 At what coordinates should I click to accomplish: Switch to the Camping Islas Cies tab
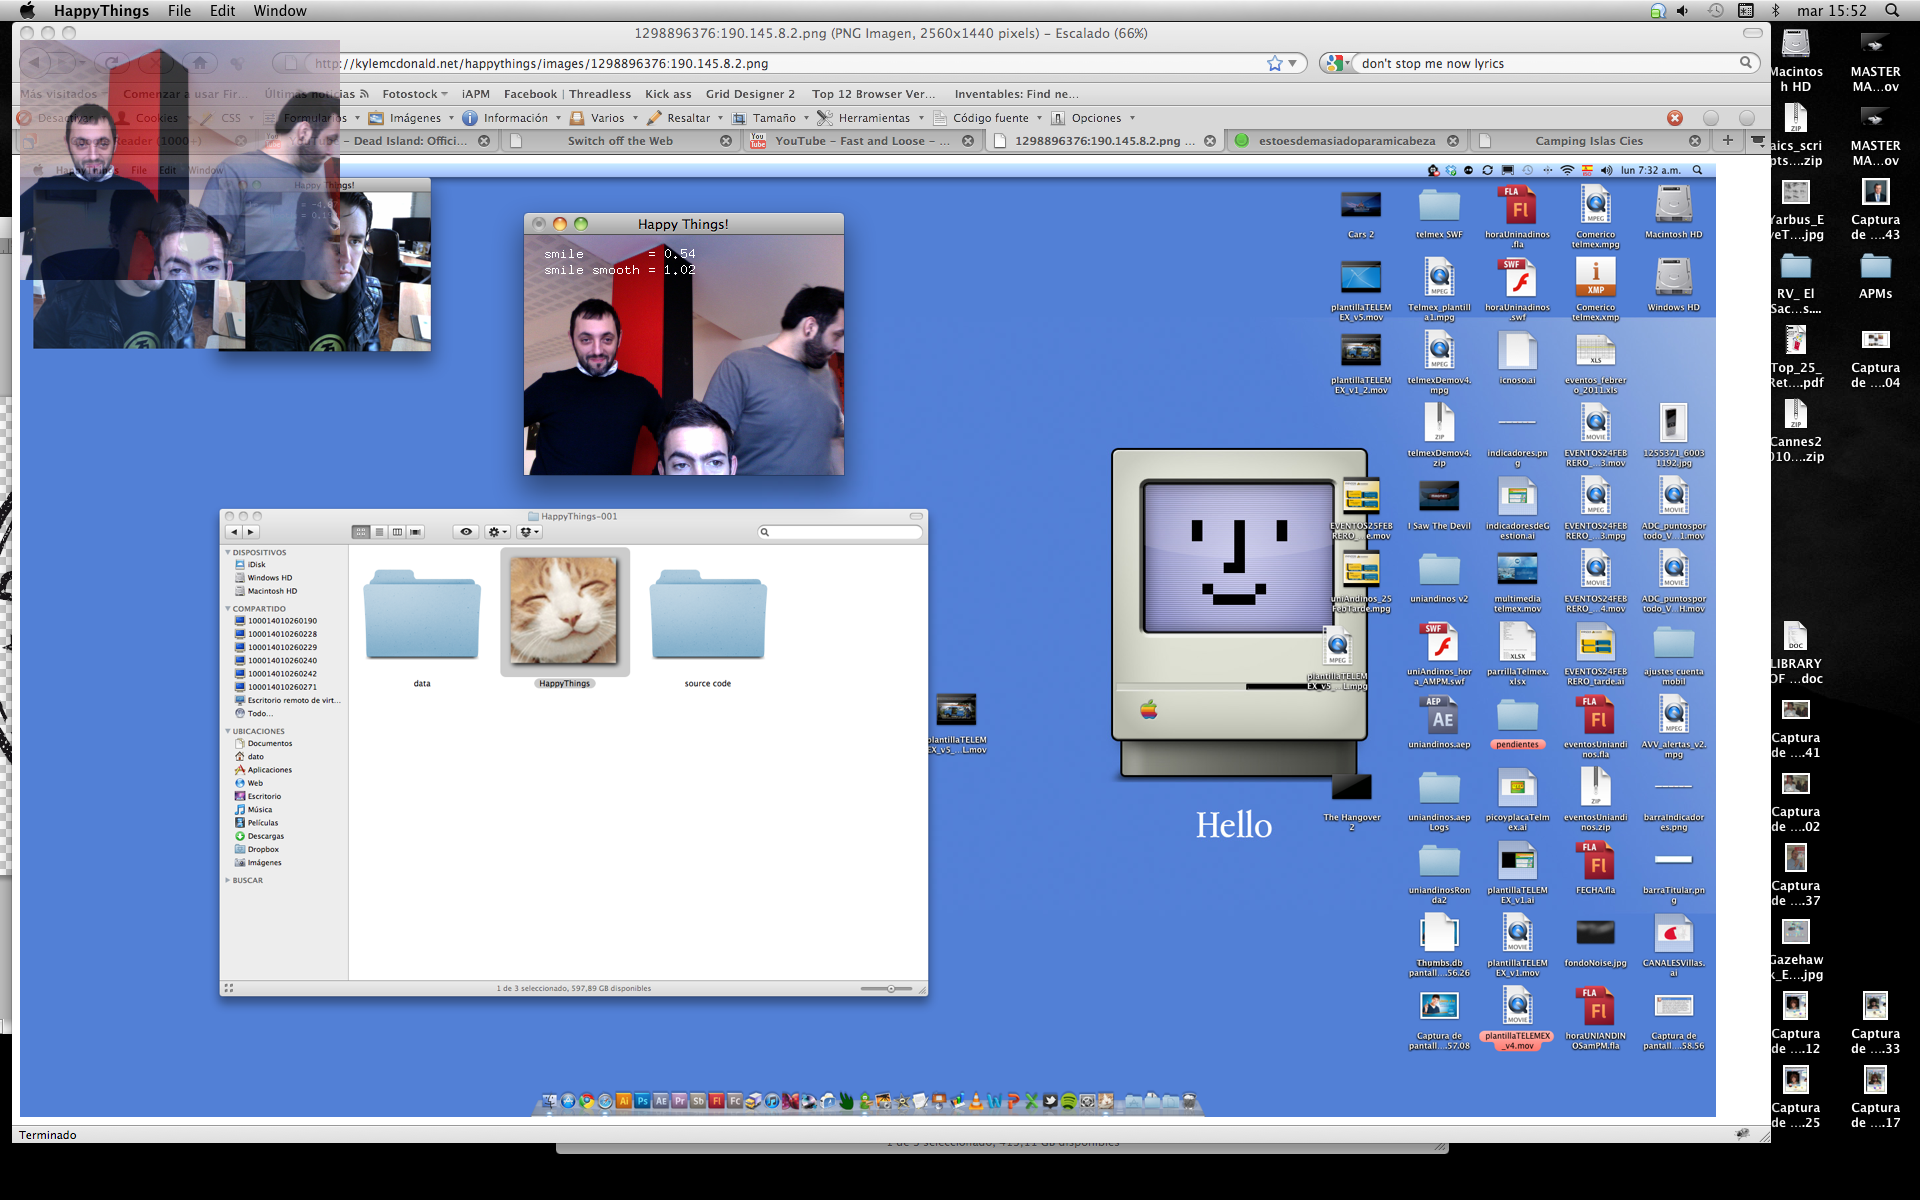tap(1588, 141)
